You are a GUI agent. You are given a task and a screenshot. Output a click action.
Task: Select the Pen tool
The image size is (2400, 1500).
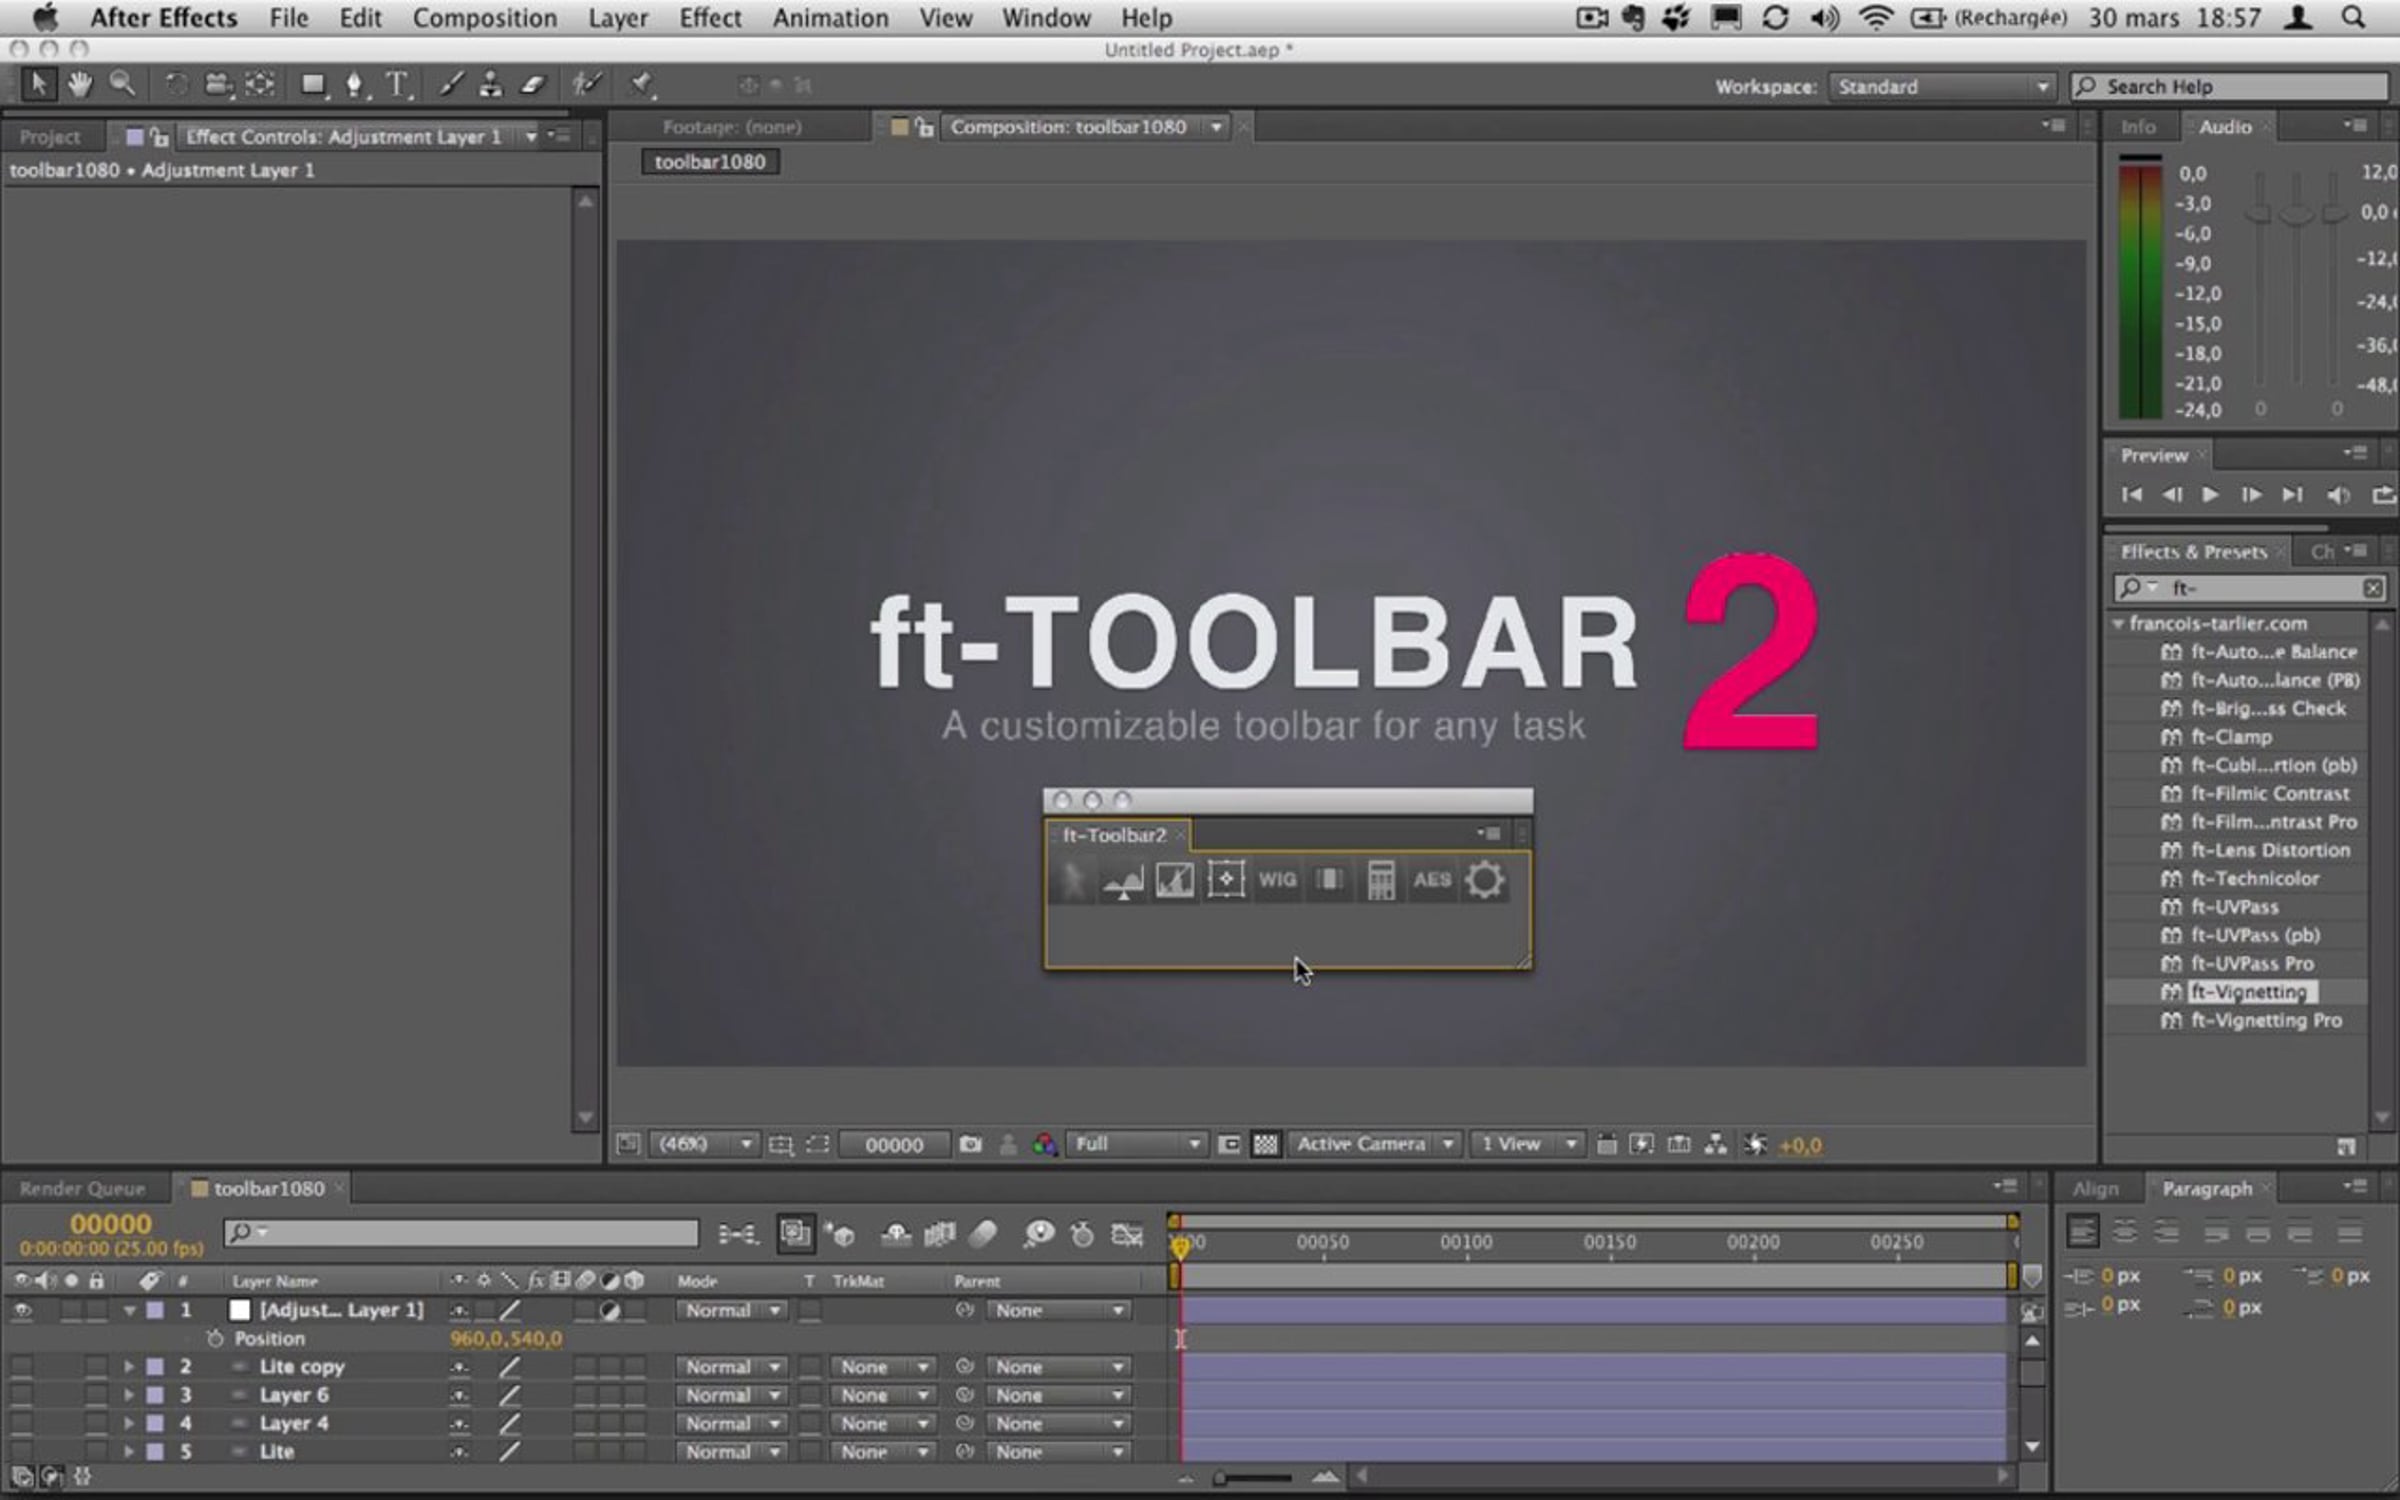click(354, 86)
